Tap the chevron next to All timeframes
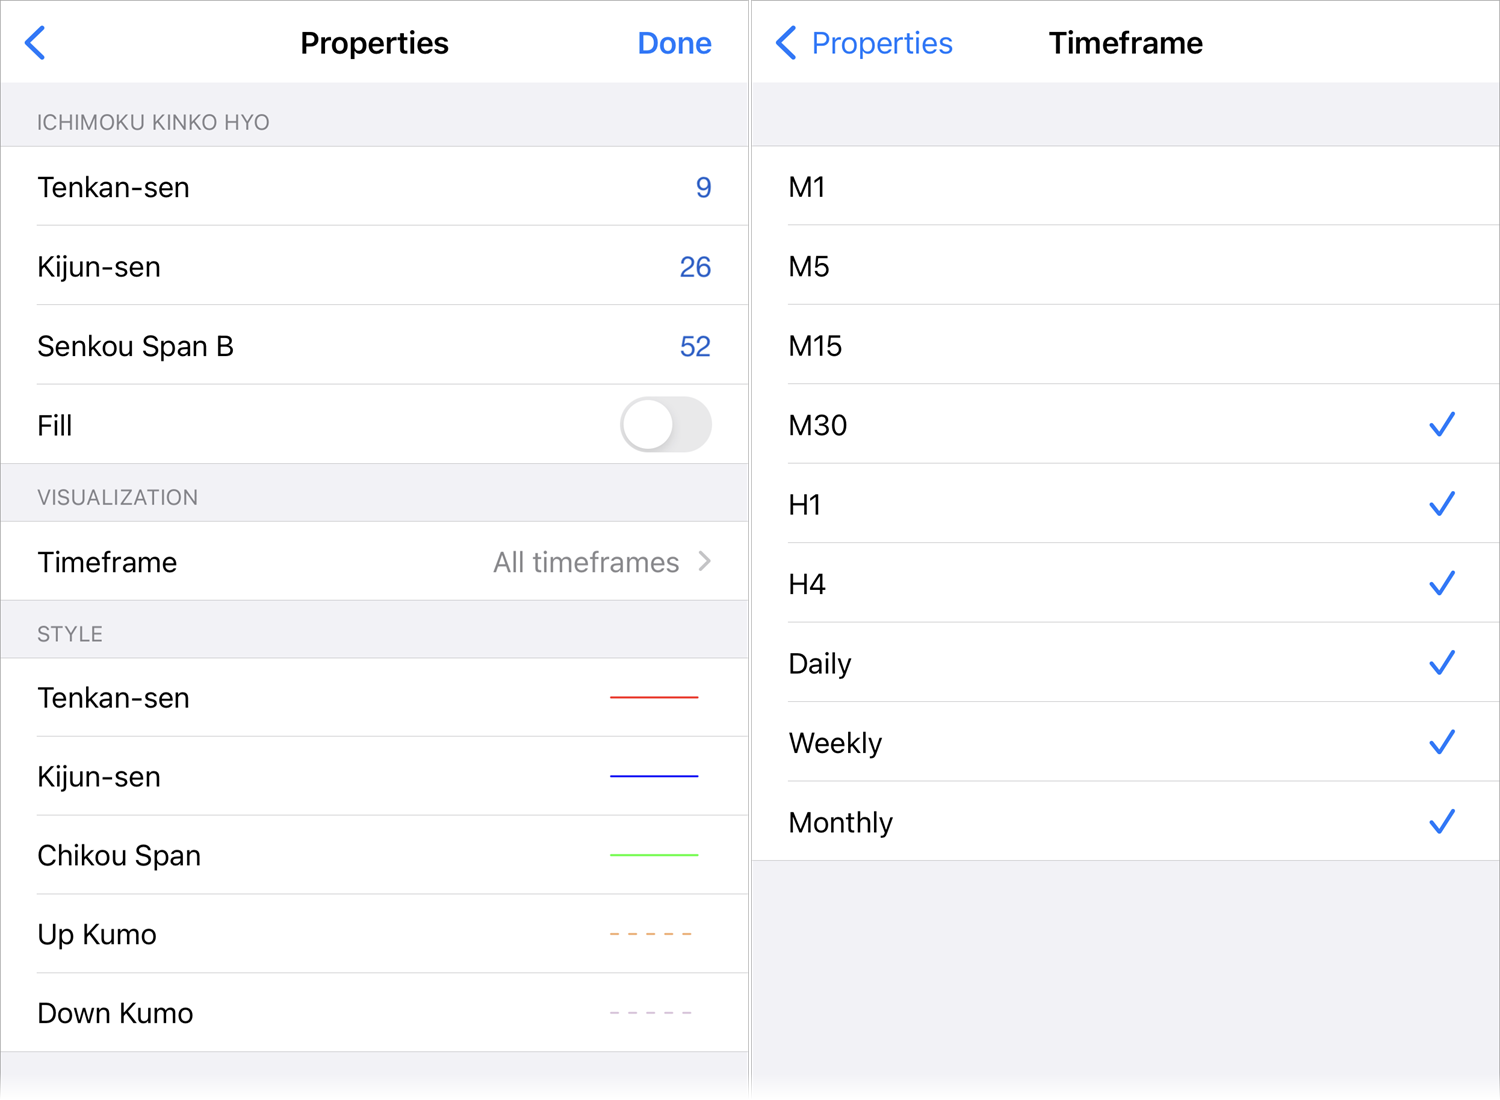Screen dimensions: 1500x1100 click(705, 561)
